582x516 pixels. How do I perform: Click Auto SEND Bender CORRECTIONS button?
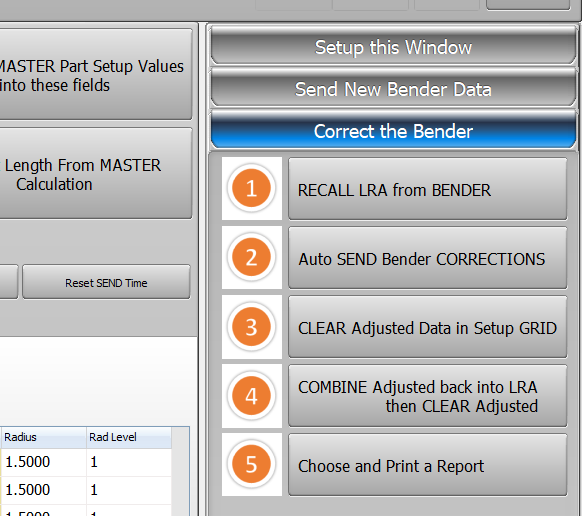coord(428,258)
